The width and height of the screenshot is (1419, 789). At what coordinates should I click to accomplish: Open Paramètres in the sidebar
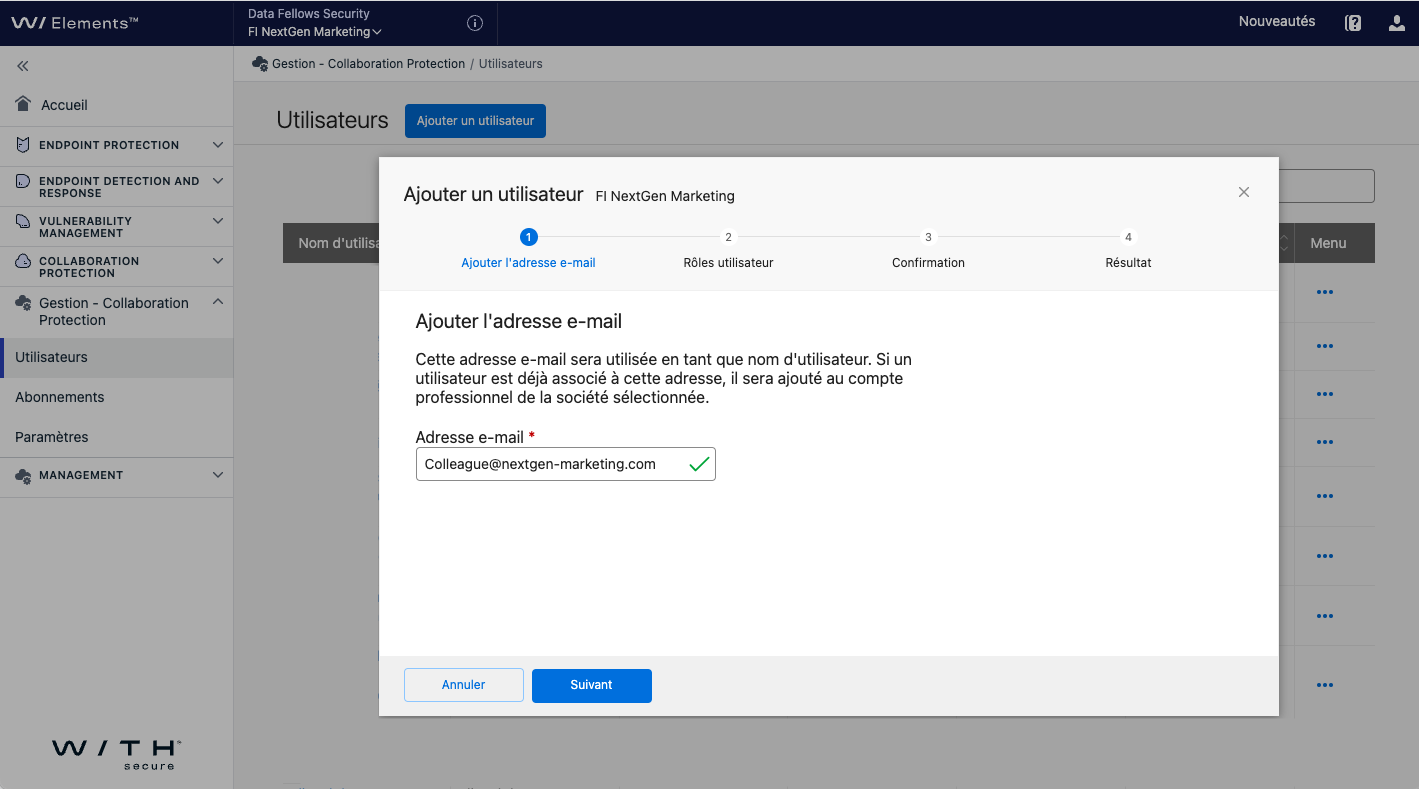[52, 437]
